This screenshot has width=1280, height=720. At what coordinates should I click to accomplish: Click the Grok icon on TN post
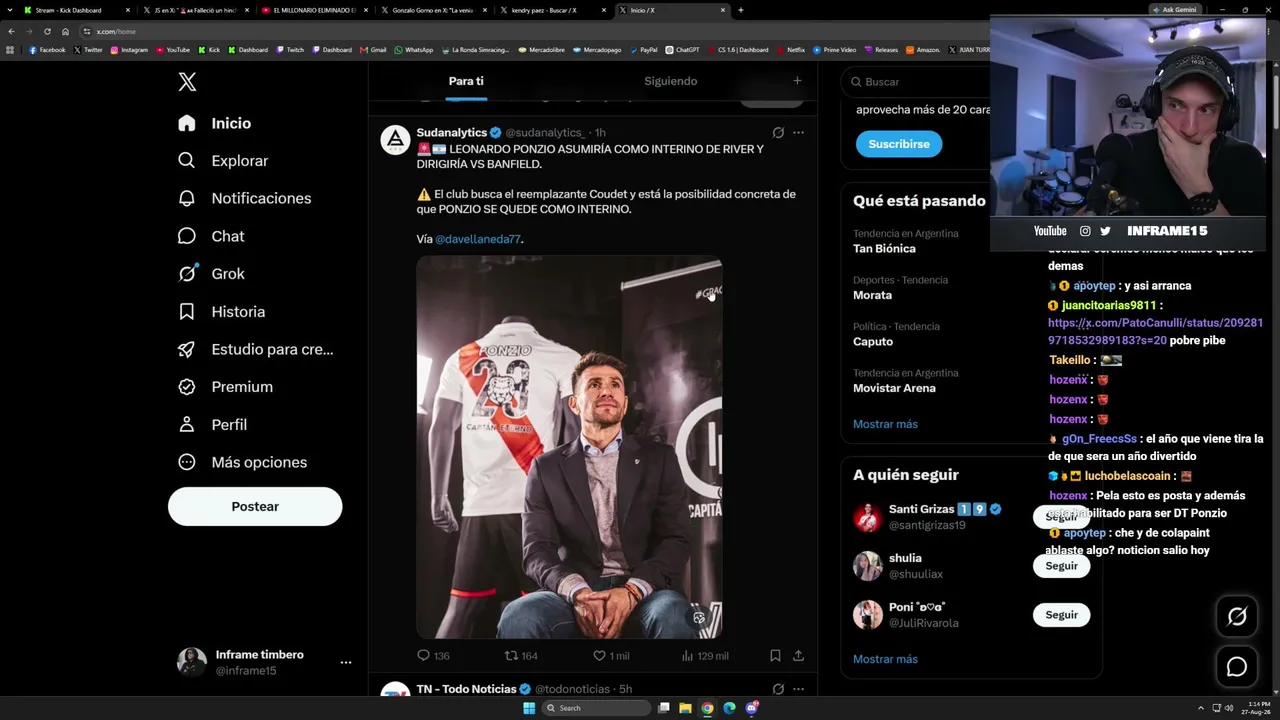coord(778,689)
